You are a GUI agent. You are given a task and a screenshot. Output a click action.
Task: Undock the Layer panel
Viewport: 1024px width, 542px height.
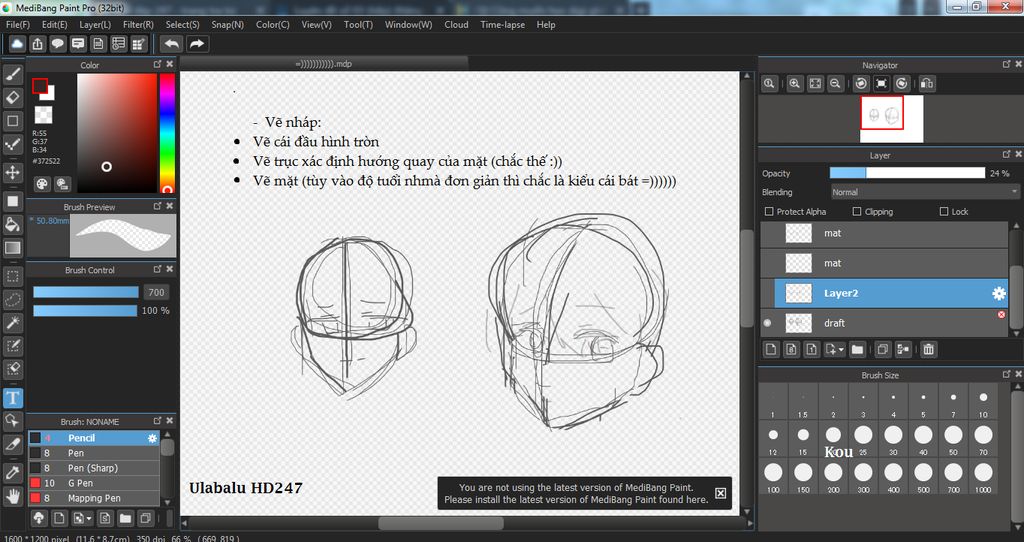pyautogui.click(x=1006, y=154)
